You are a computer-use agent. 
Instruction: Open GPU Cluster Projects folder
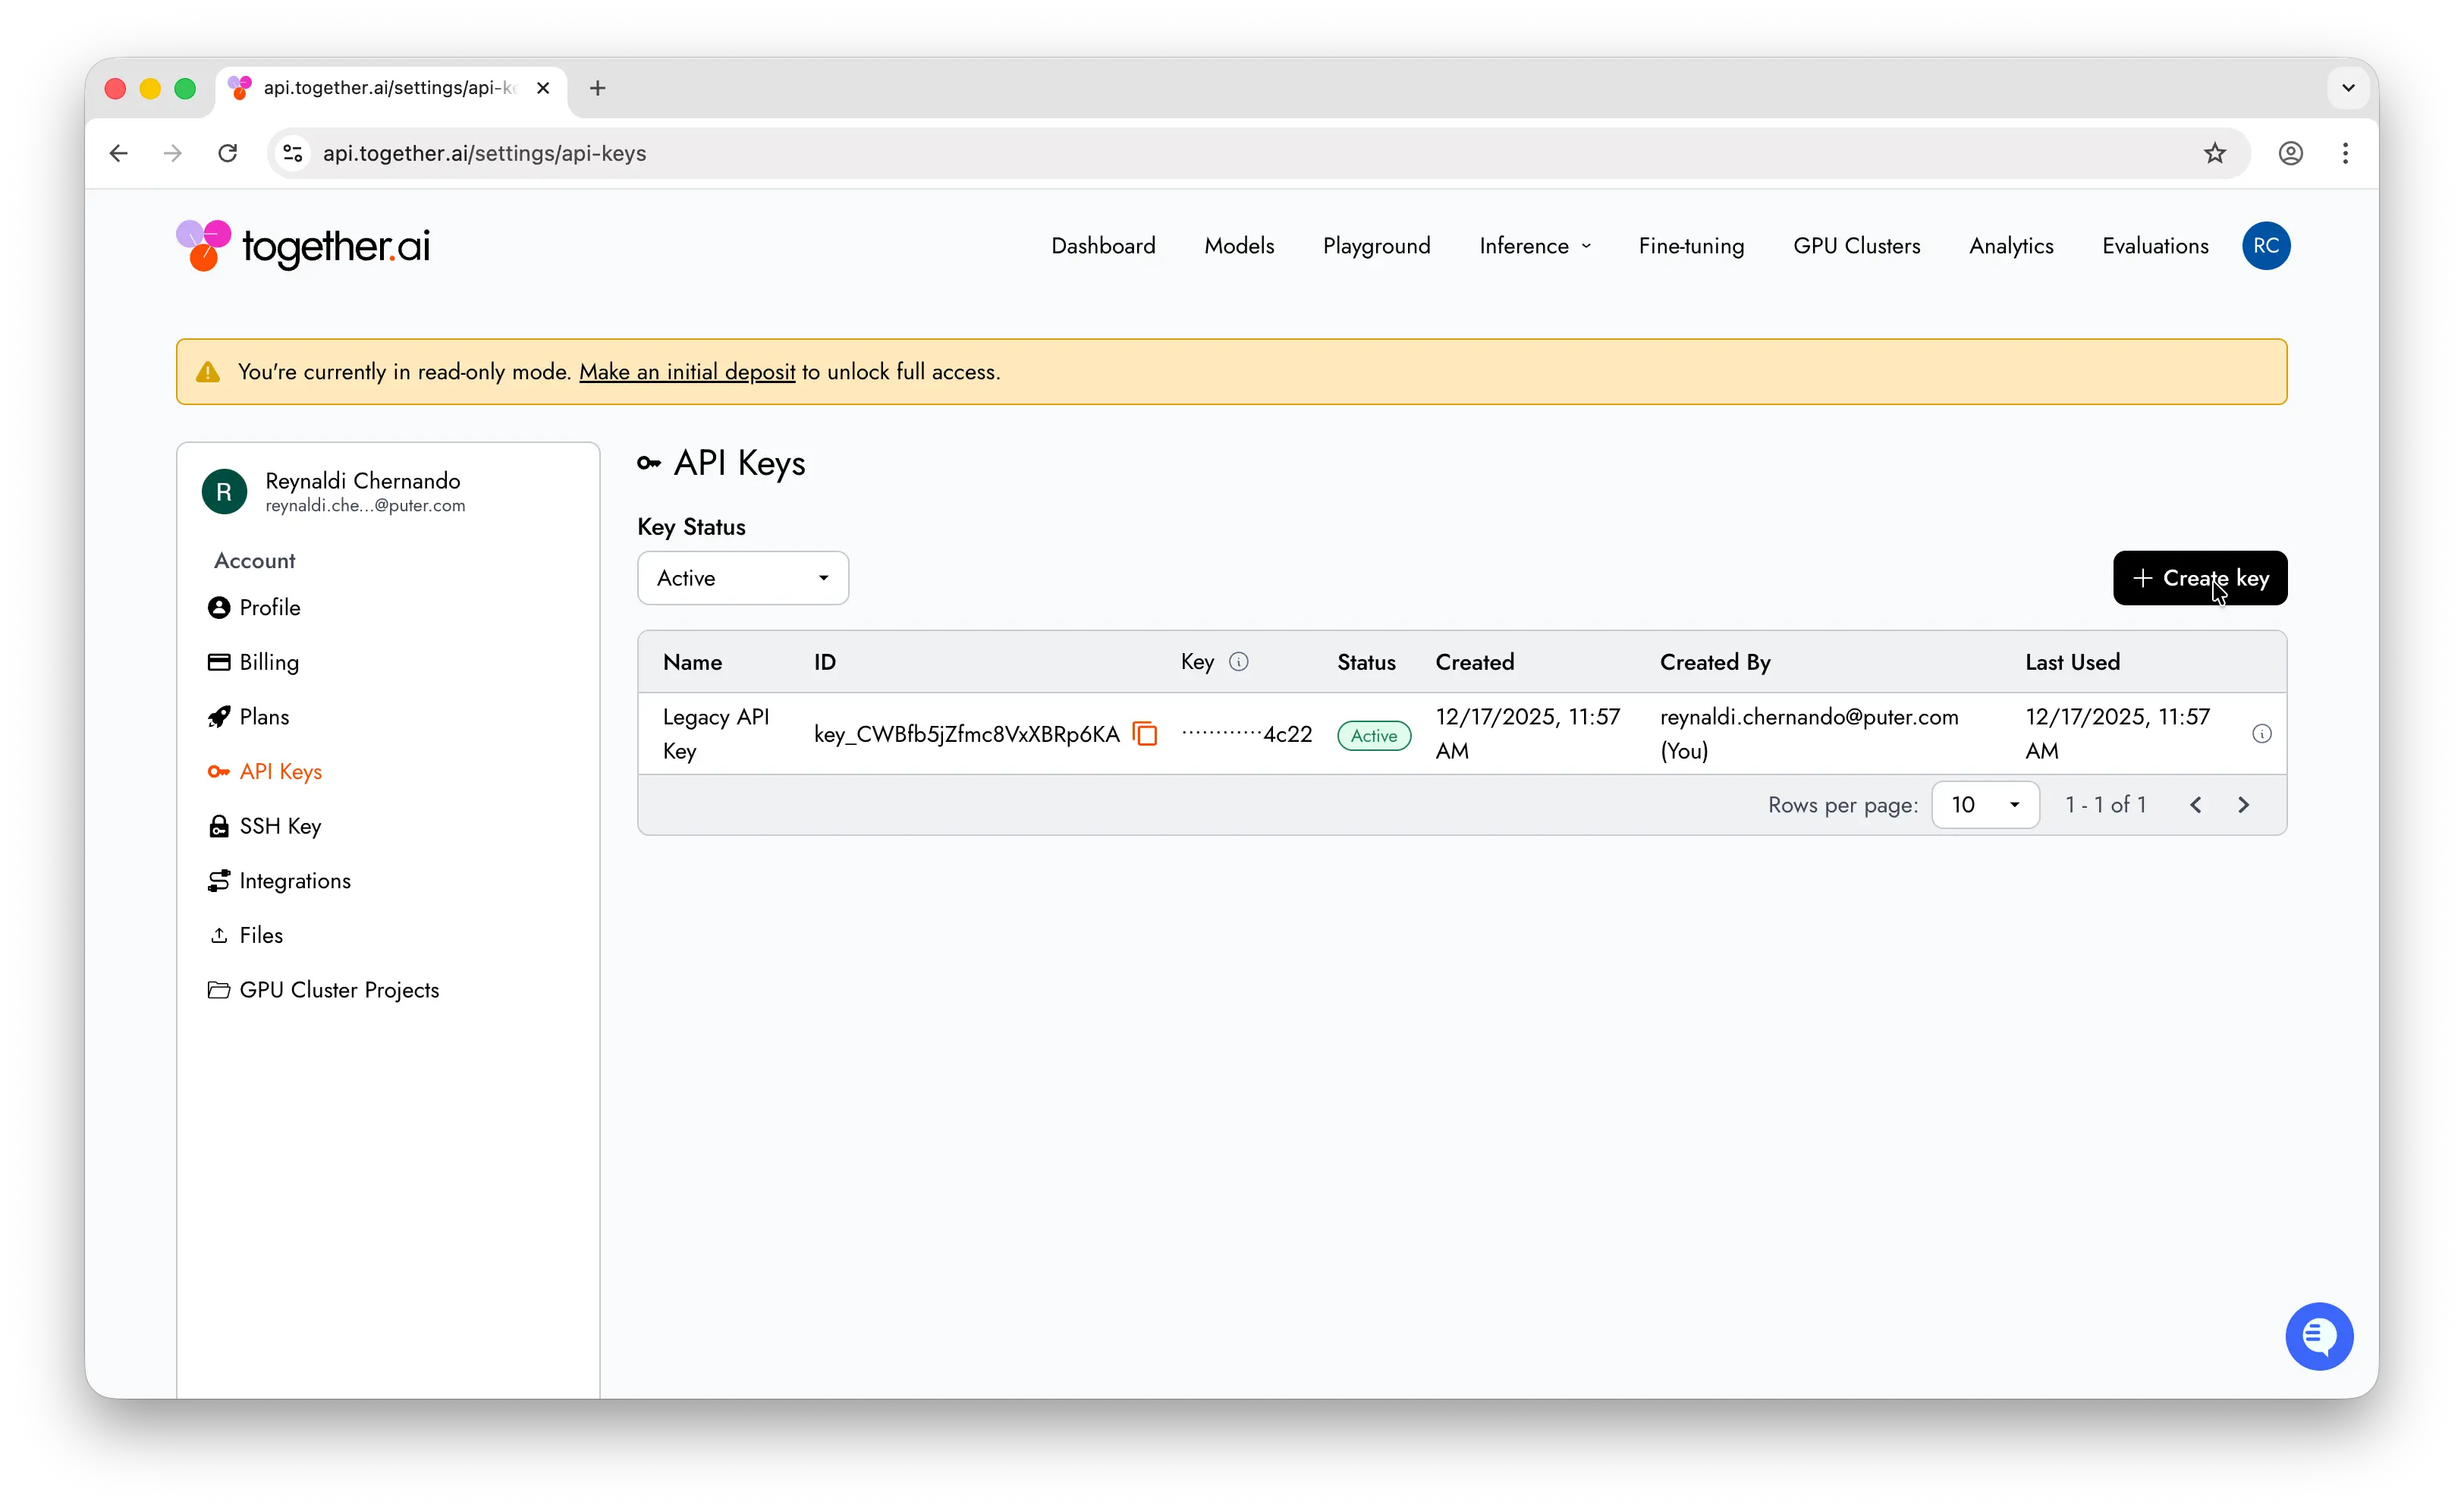pyautogui.click(x=338, y=989)
